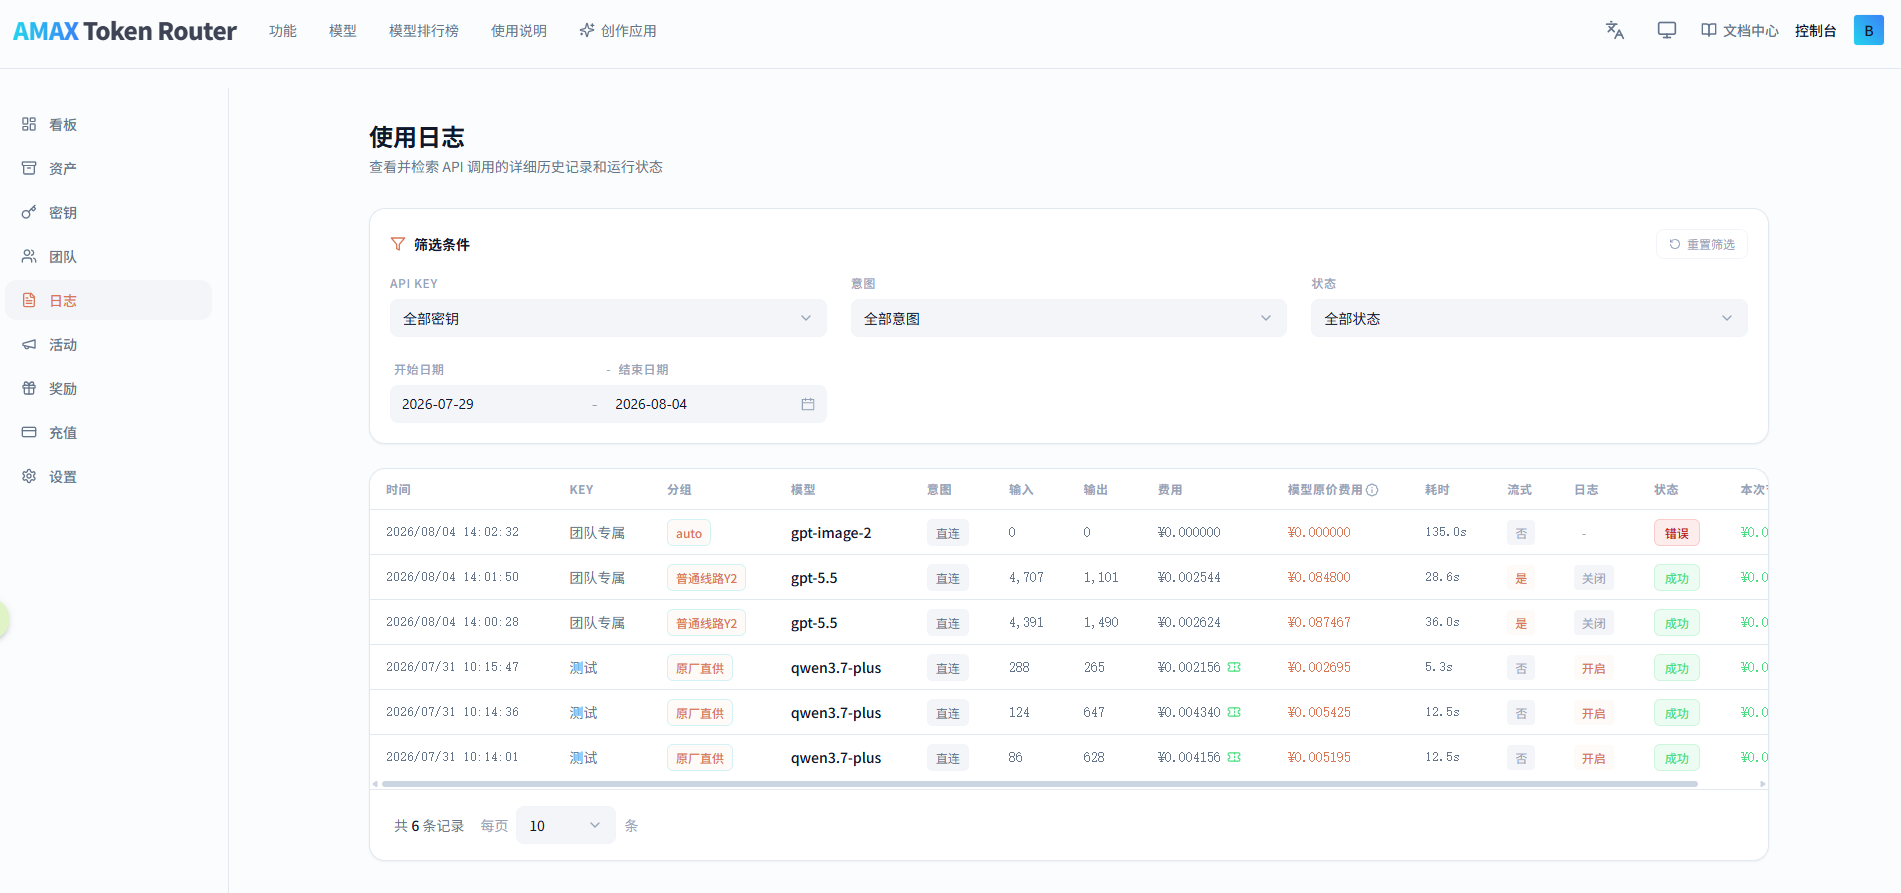Click the funnel icon beside 筛选条件

(398, 244)
